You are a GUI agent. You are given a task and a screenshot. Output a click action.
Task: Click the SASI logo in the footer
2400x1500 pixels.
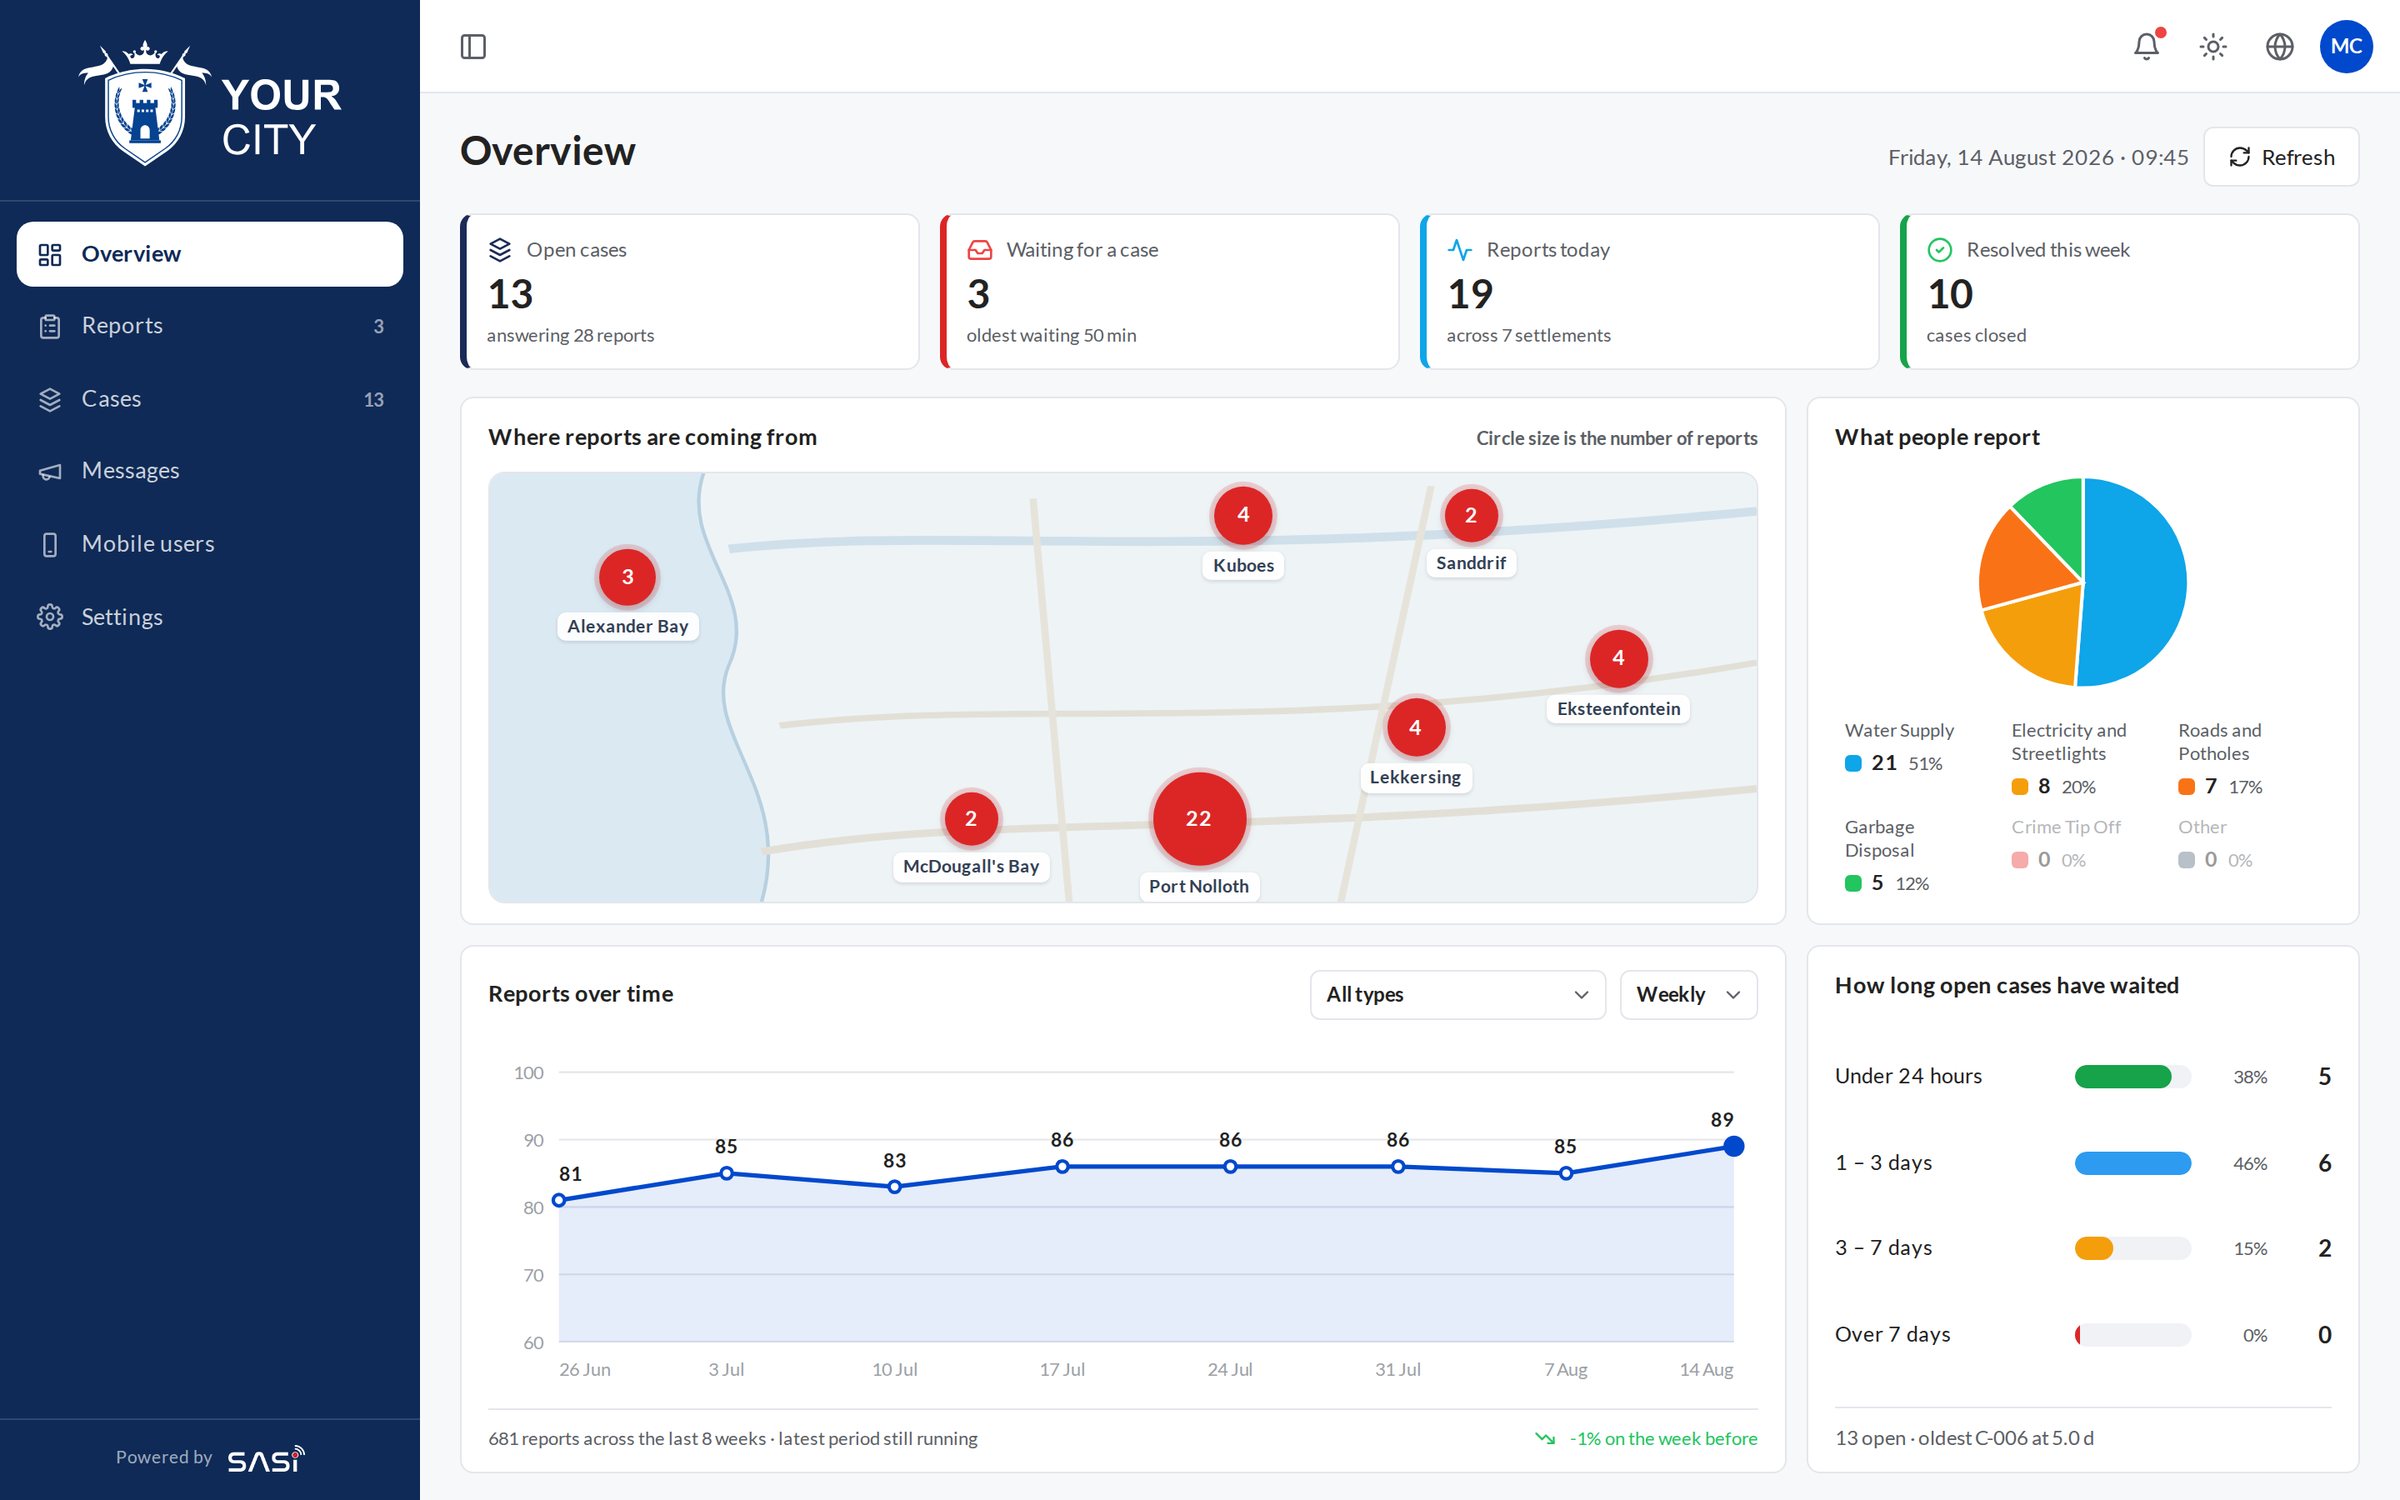(x=266, y=1459)
